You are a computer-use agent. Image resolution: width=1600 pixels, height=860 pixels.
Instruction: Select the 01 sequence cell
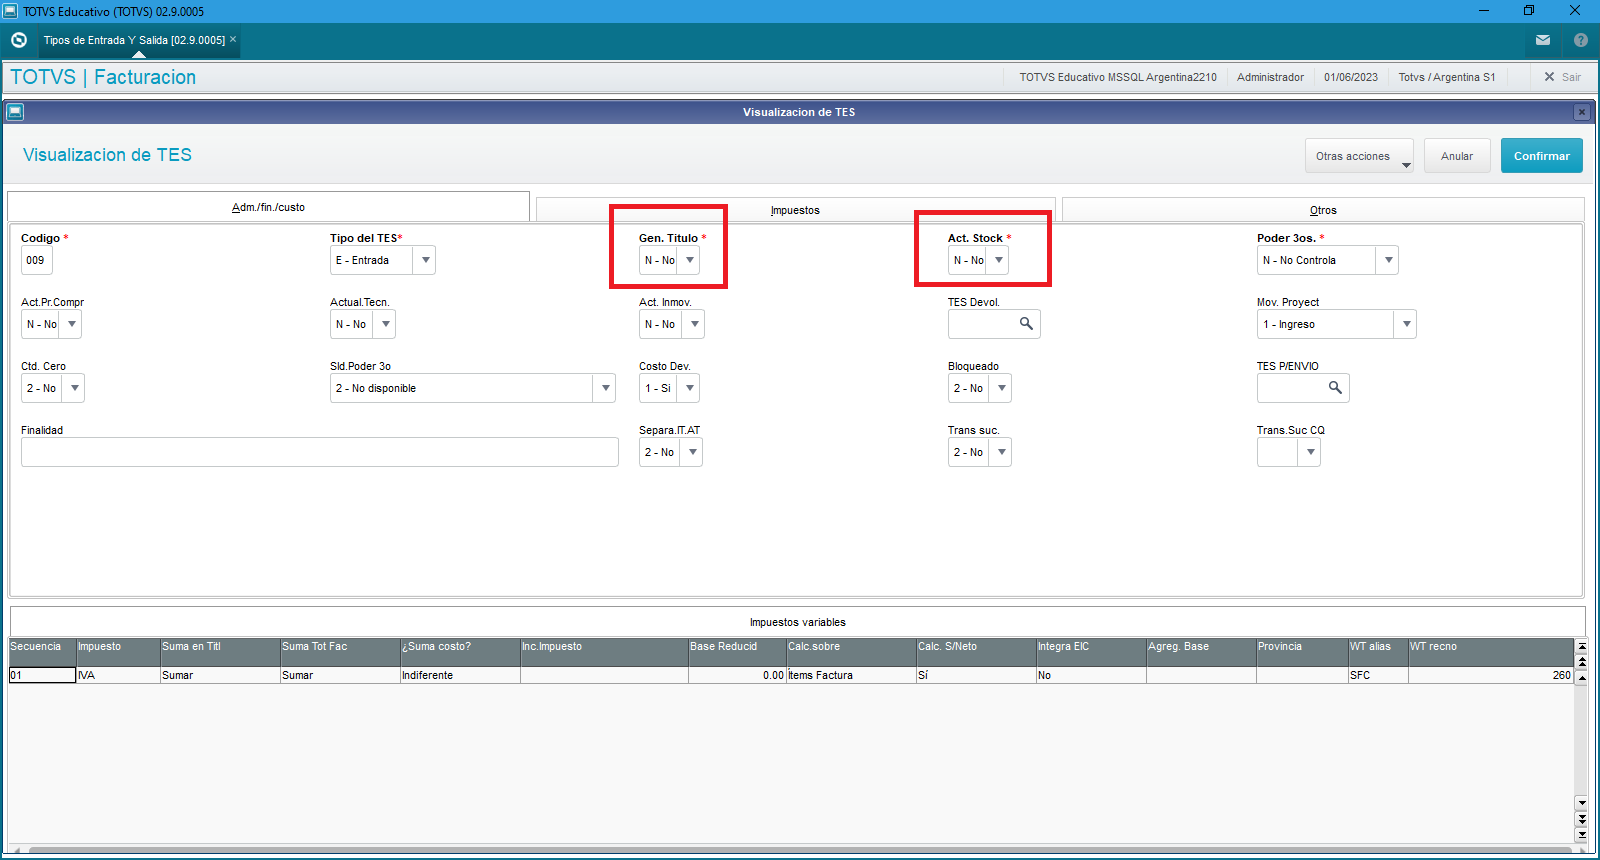43,675
